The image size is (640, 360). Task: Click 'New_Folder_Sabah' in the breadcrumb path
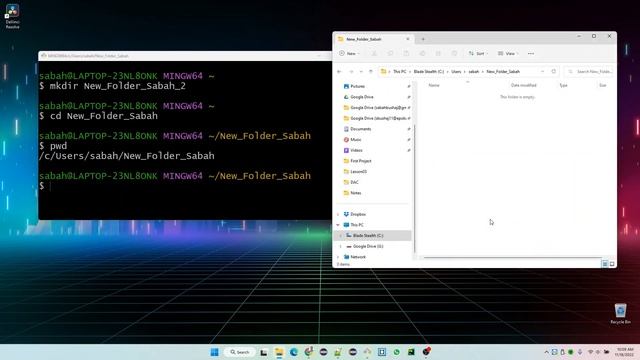(503, 71)
